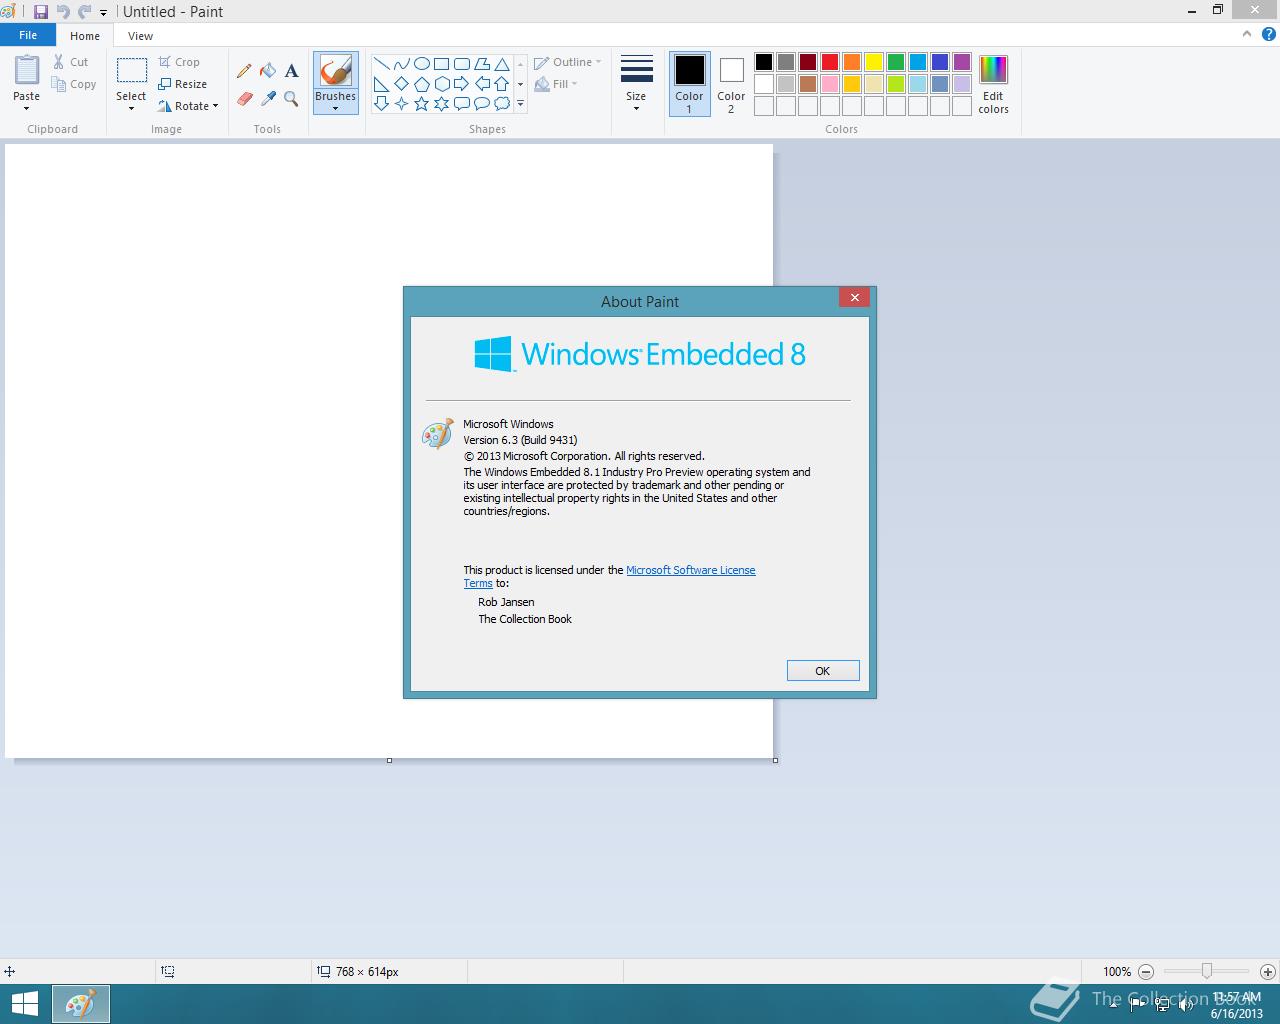Pick the green color swatch

[x=896, y=62]
